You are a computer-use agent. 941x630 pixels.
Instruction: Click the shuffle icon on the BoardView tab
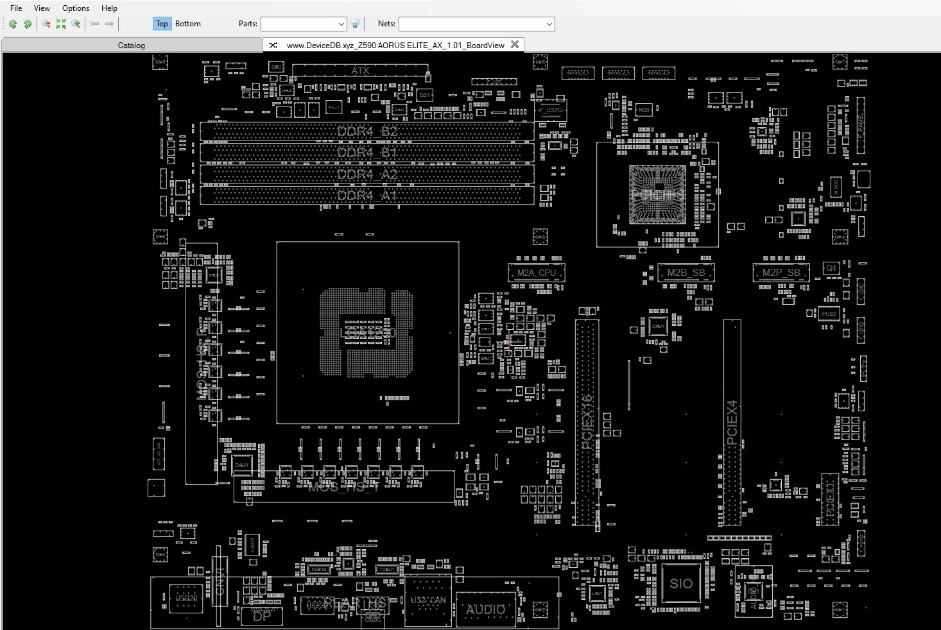tap(273, 45)
